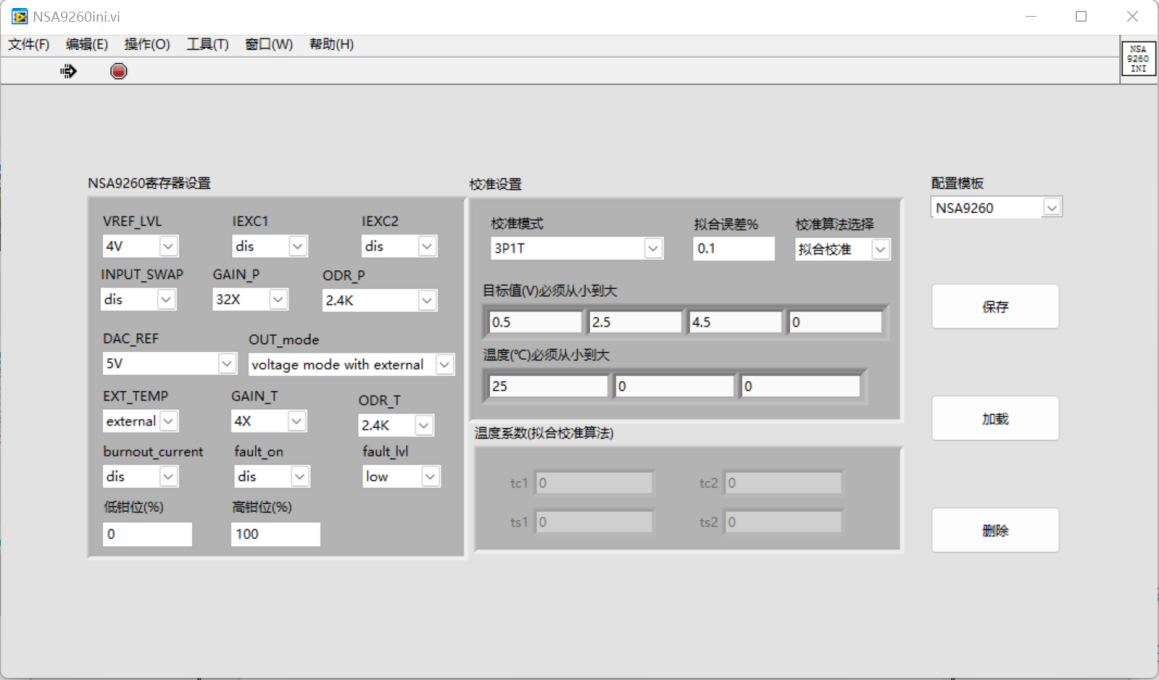Open the OUT_mode voltage mode dropdown

coord(444,365)
